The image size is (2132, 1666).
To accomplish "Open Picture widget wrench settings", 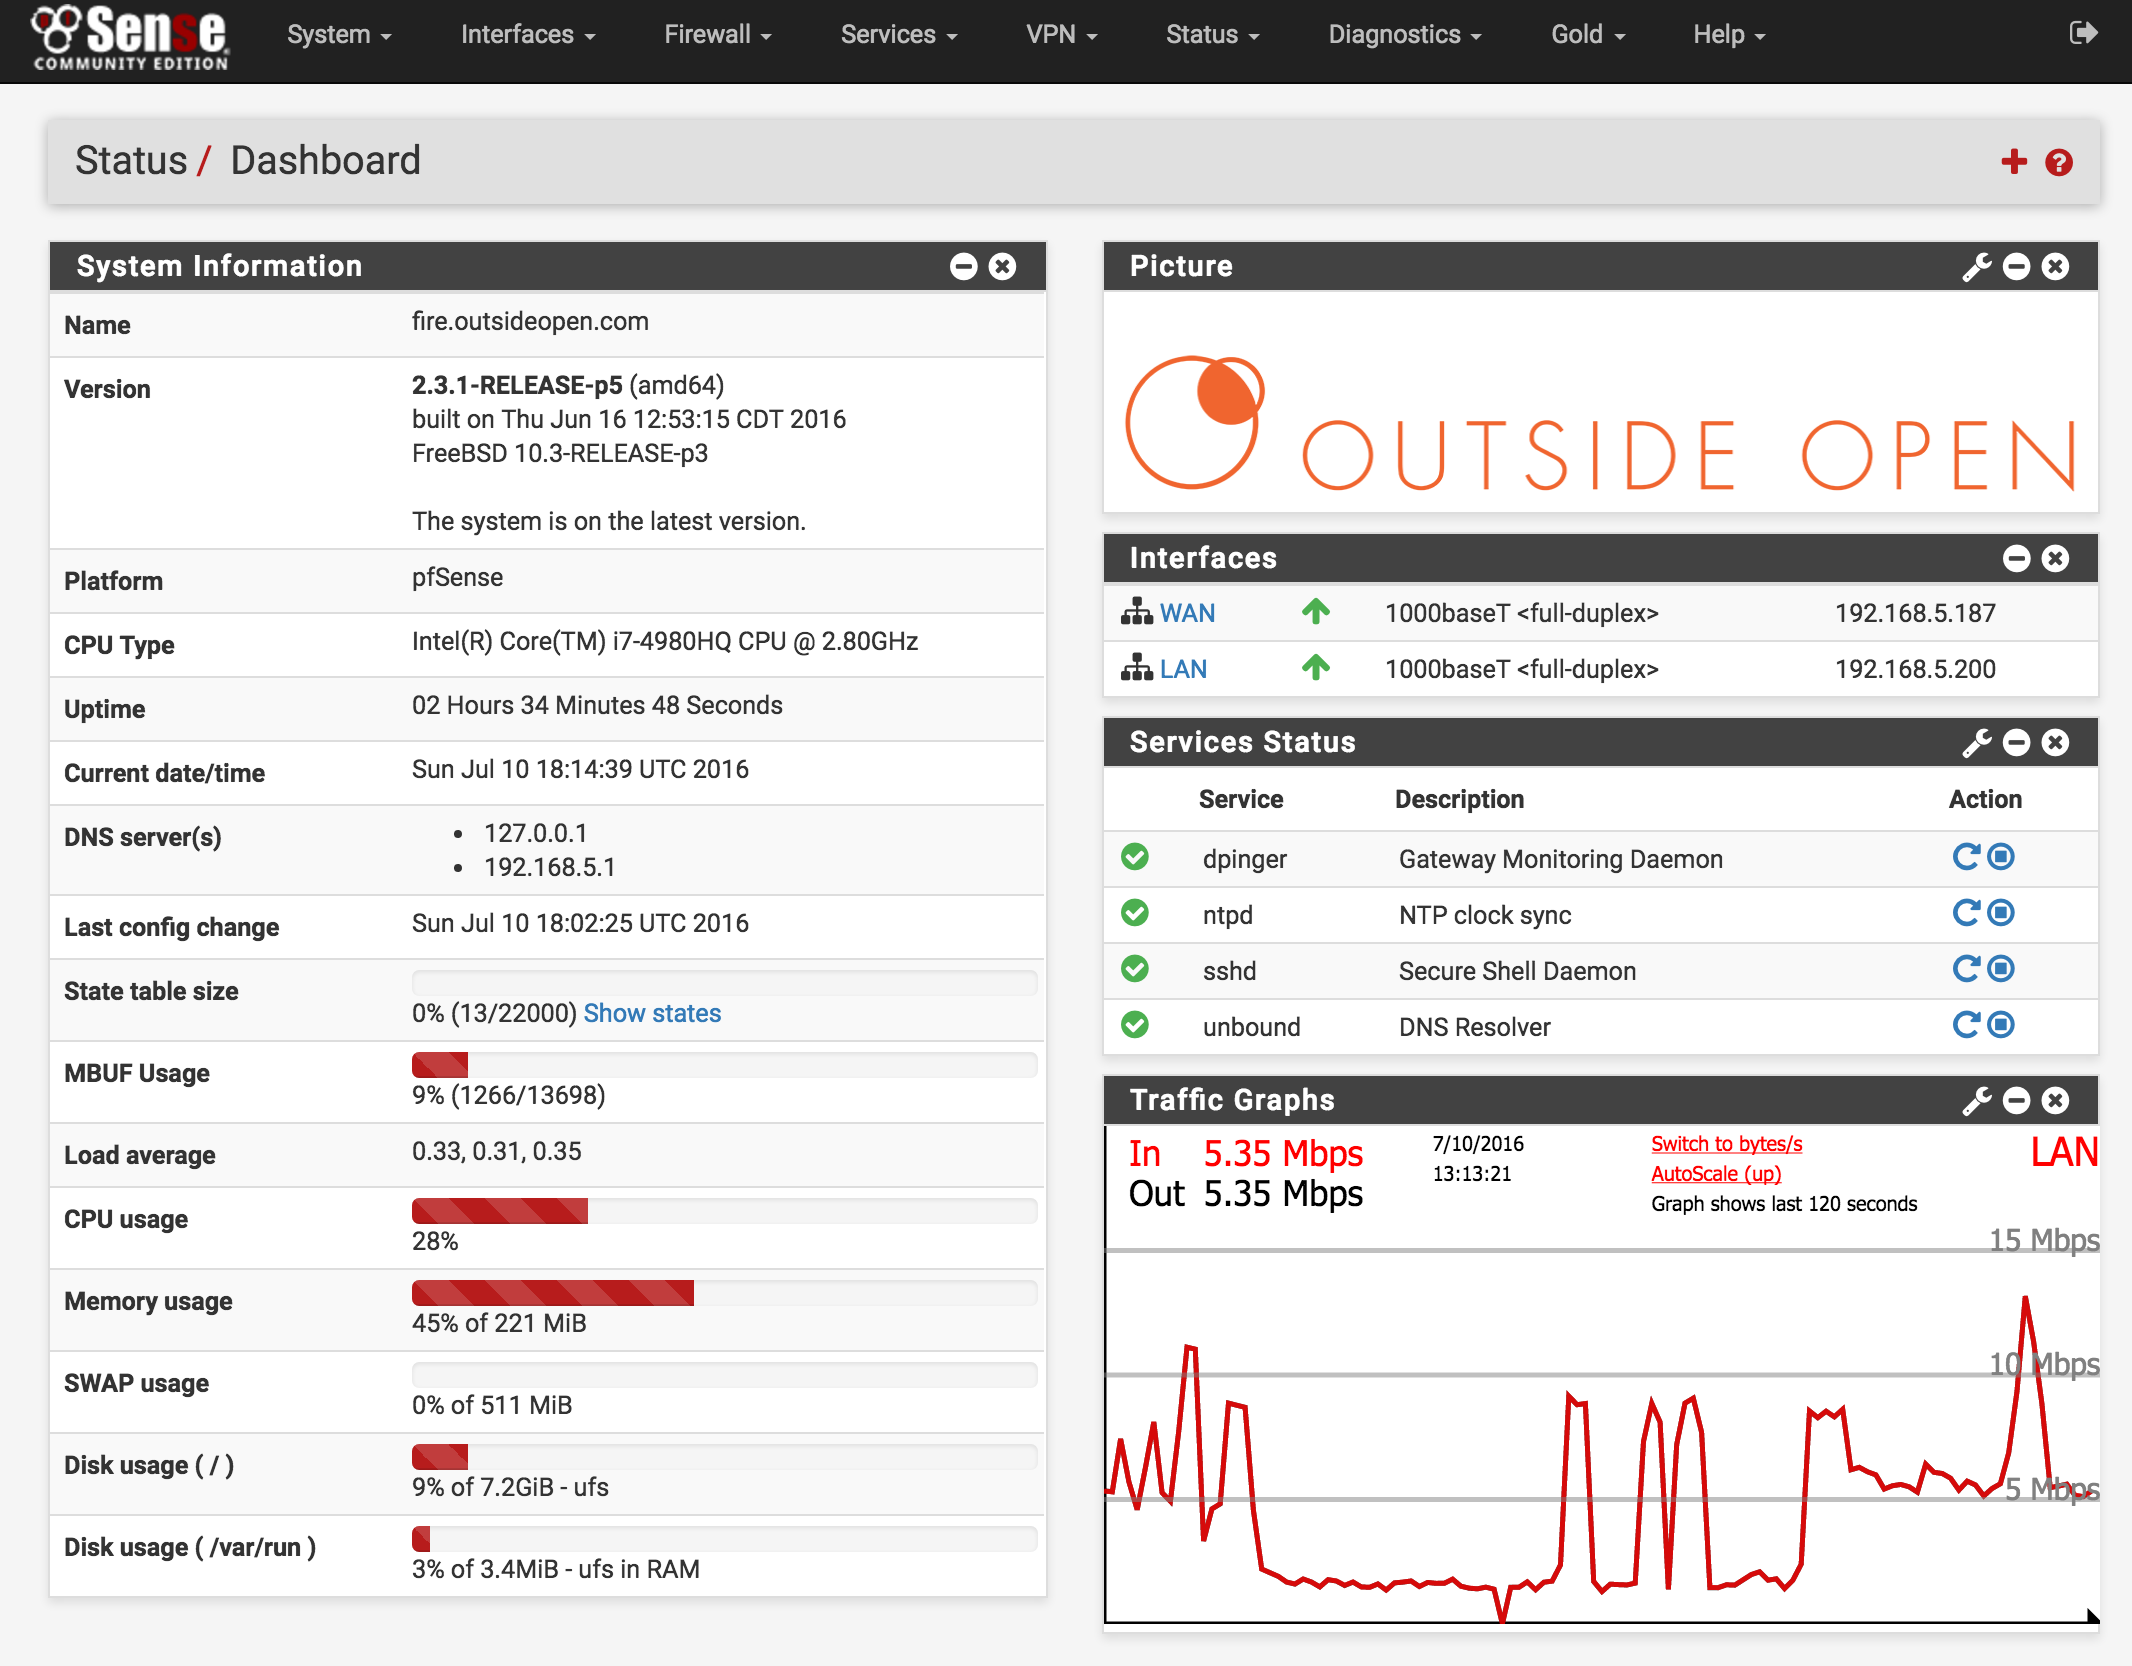I will (1976, 267).
